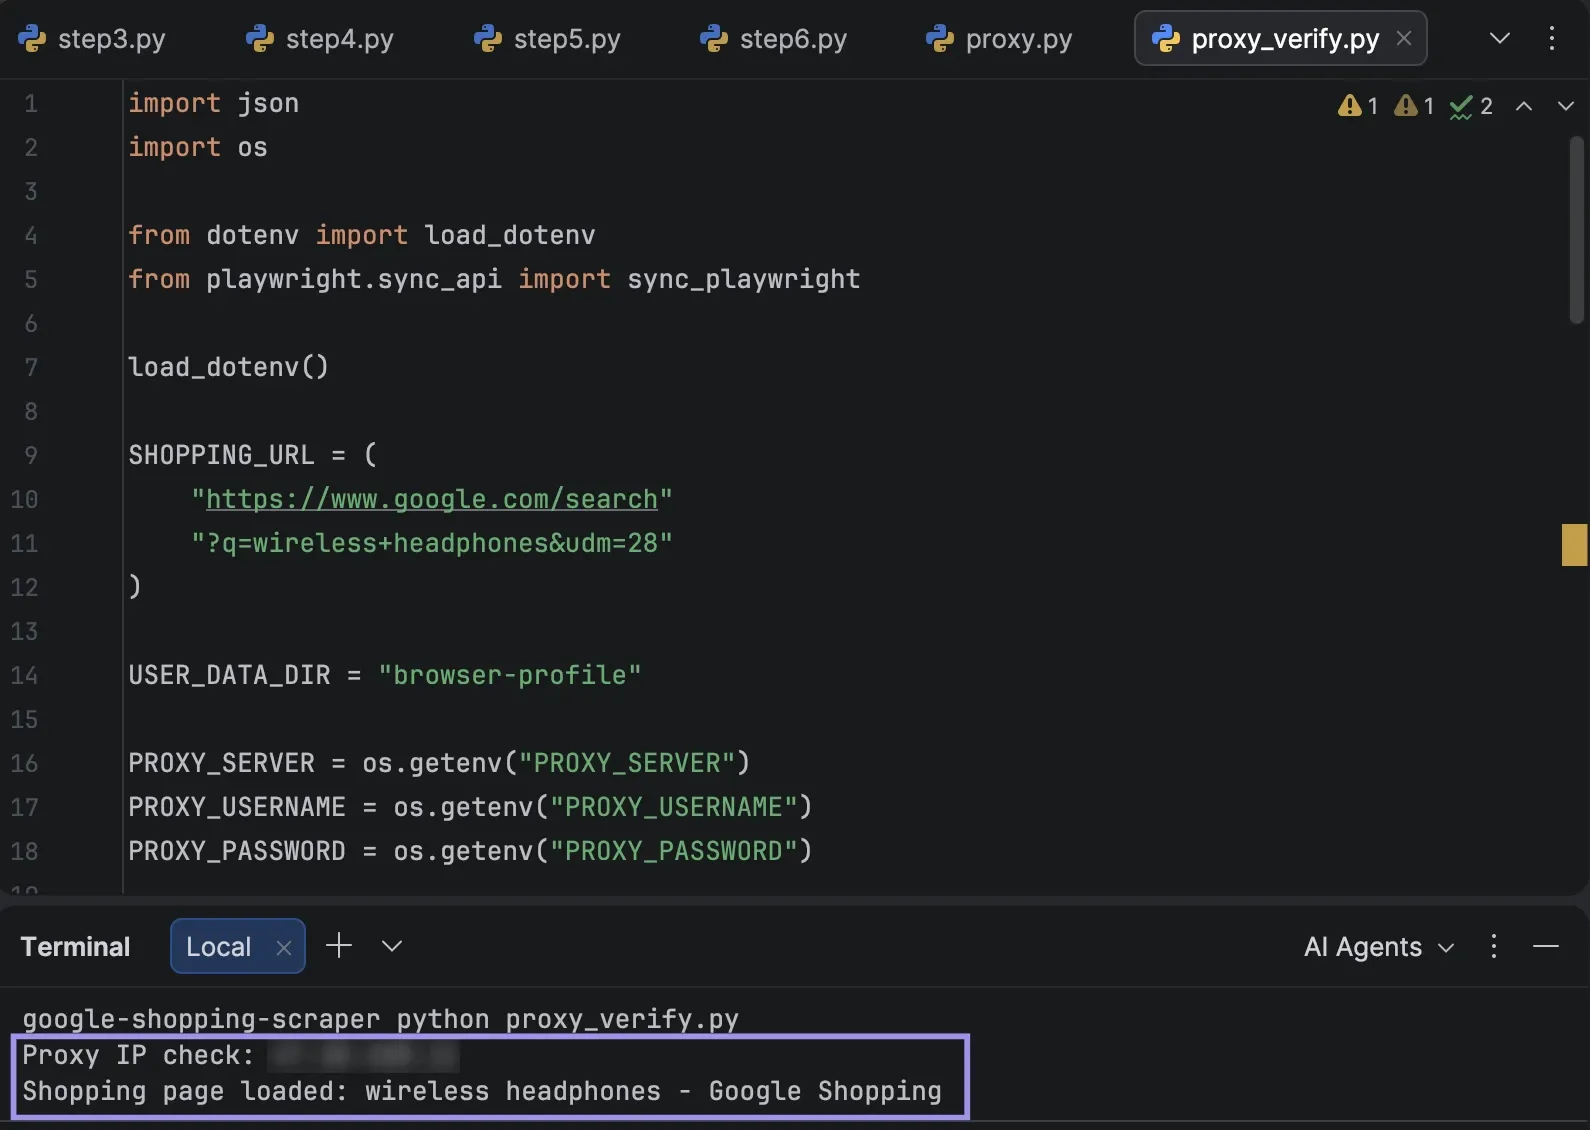Click the yellow warning stripe on scrollbar
The width and height of the screenshot is (1590, 1130).
[1575, 545]
